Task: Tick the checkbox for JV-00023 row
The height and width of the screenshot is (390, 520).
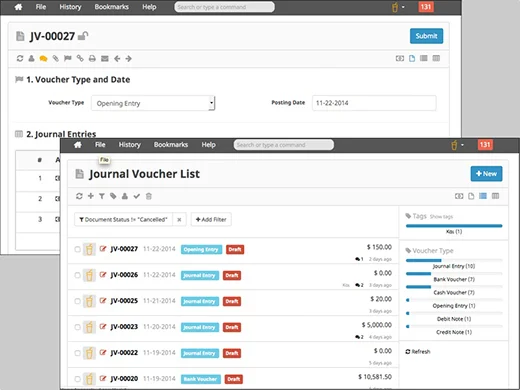Action: coord(77,327)
